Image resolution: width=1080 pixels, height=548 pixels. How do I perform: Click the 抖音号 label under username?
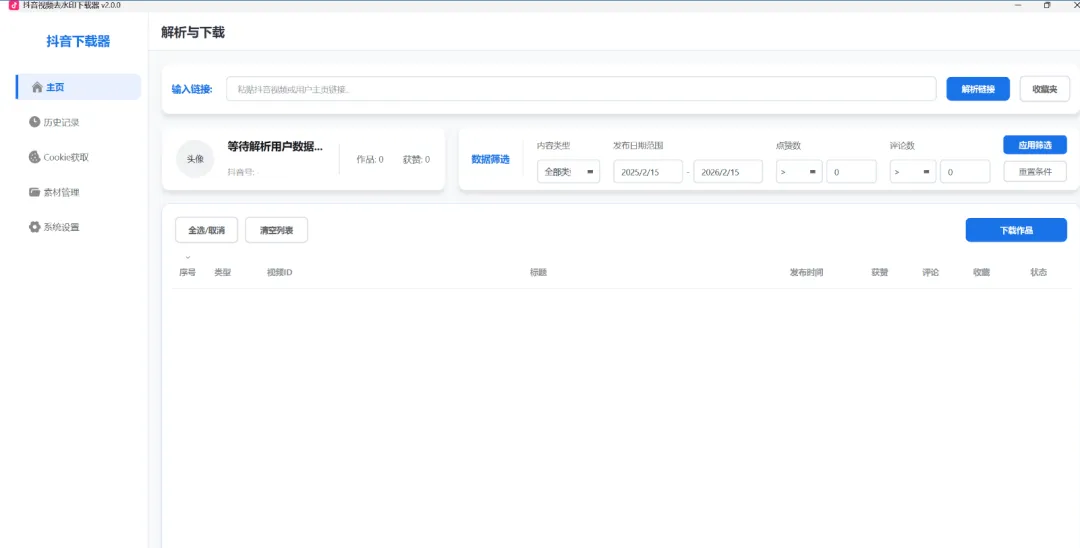[242, 172]
